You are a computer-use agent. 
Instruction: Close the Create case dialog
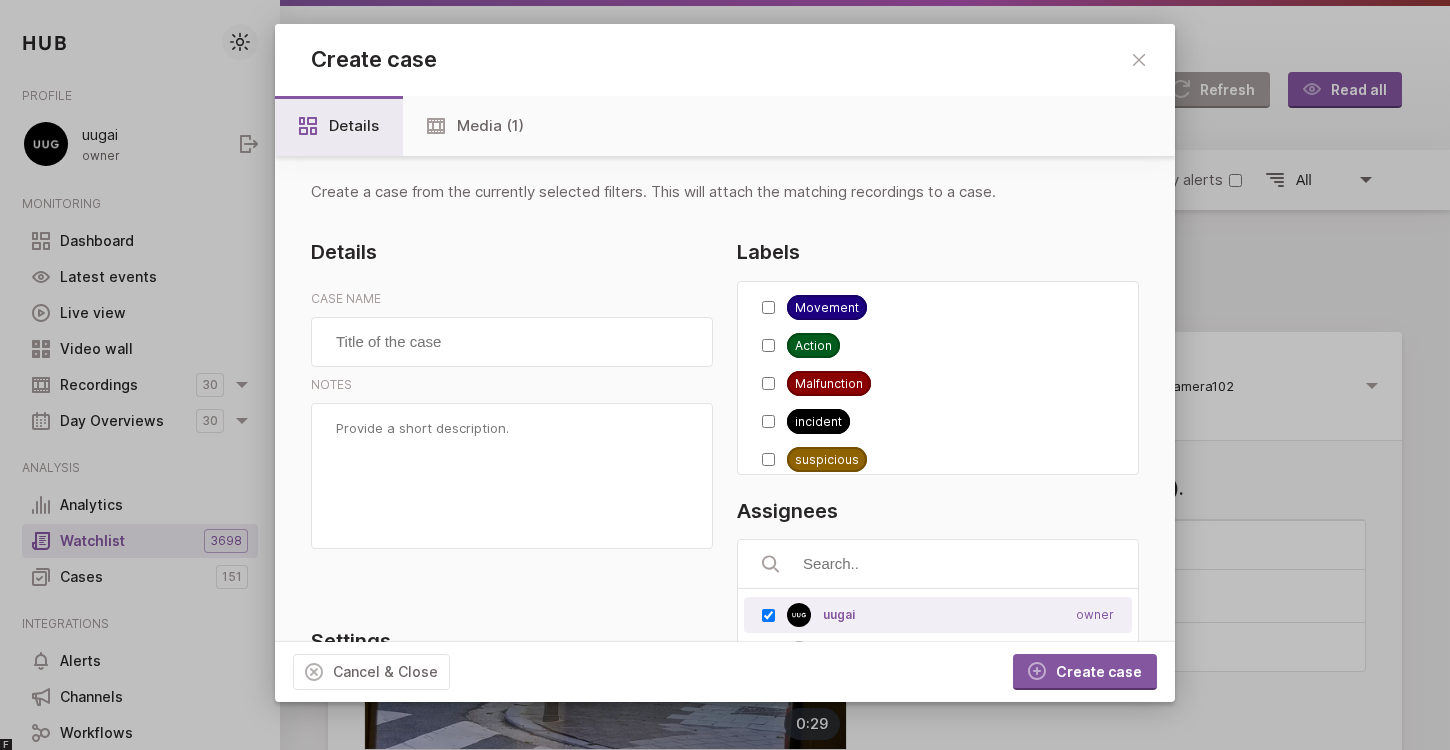pyautogui.click(x=1139, y=60)
